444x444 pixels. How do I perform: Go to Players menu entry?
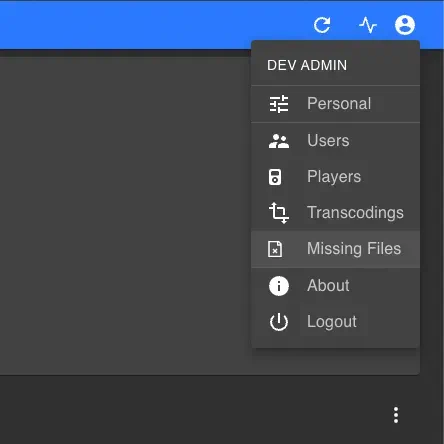(335, 177)
